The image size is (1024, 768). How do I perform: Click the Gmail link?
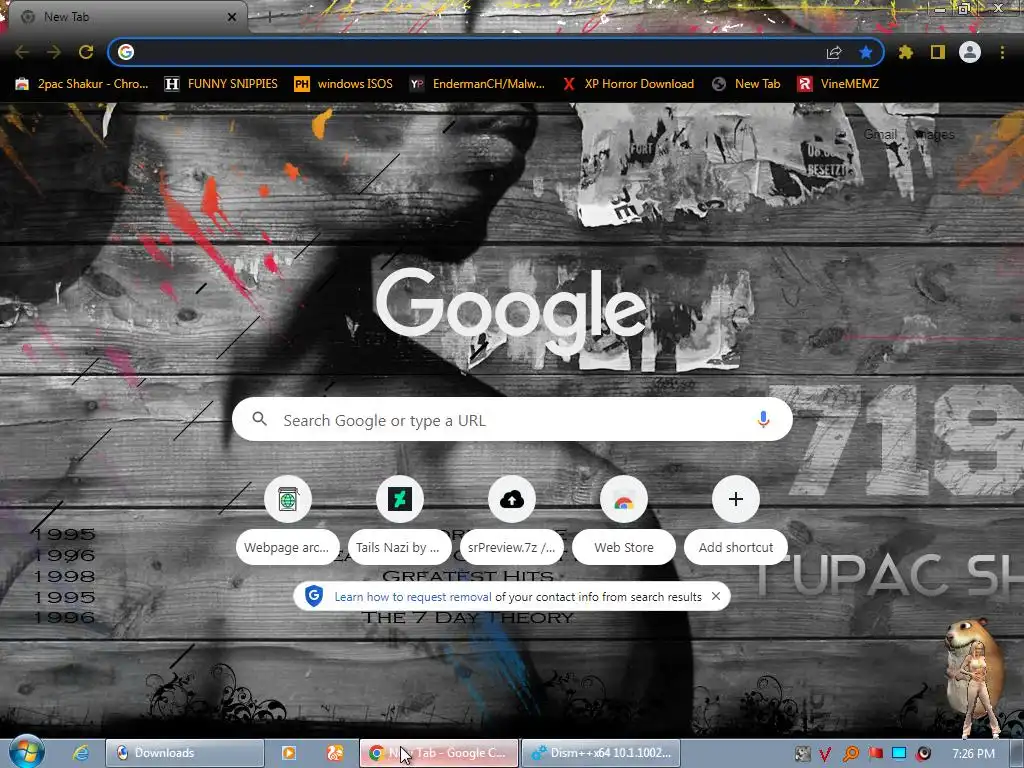click(x=880, y=135)
